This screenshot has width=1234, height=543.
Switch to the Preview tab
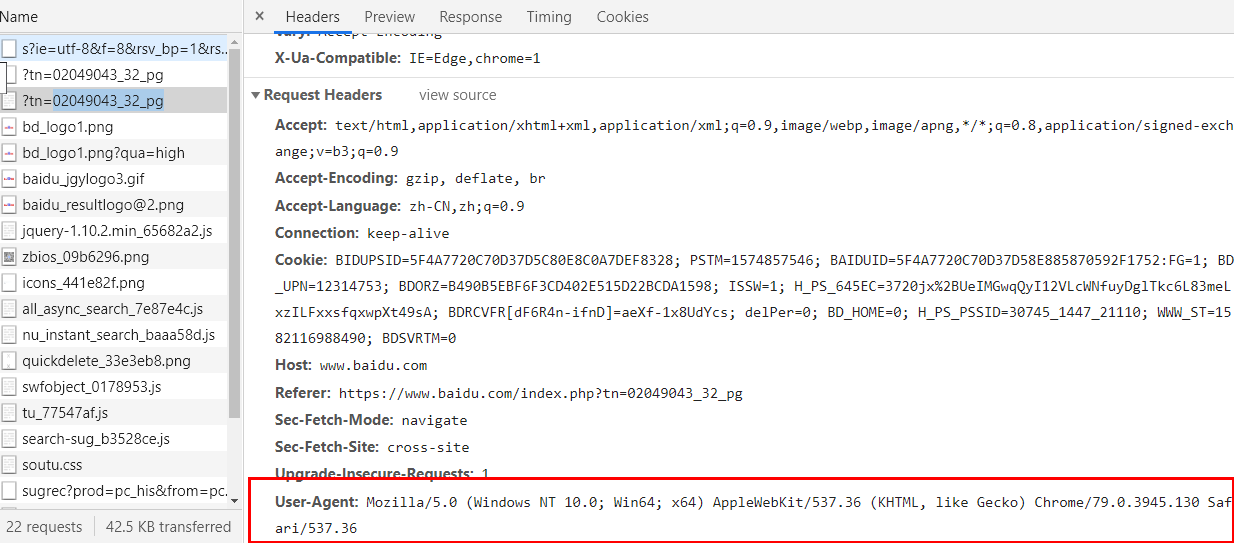pos(389,17)
